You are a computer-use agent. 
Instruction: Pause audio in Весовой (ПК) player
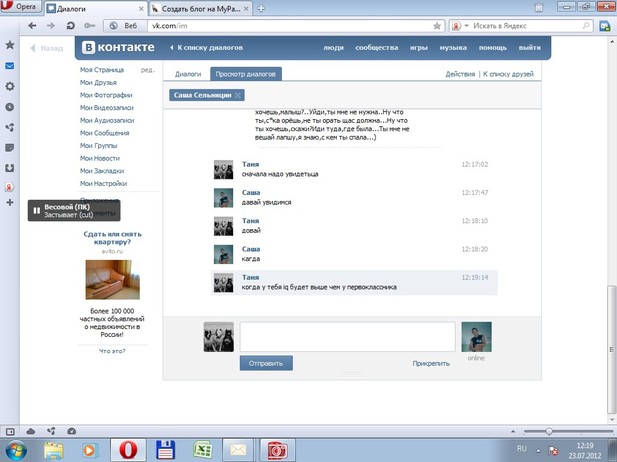(x=37, y=211)
